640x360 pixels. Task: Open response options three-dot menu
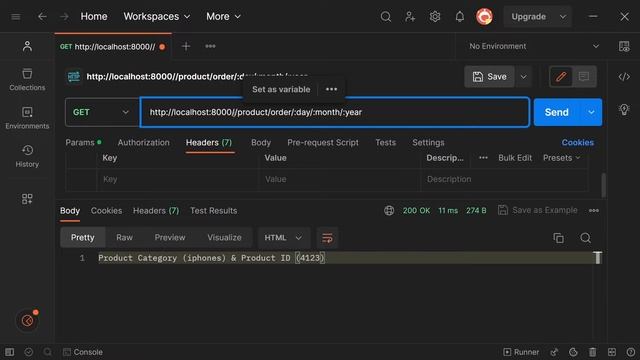[594, 211]
